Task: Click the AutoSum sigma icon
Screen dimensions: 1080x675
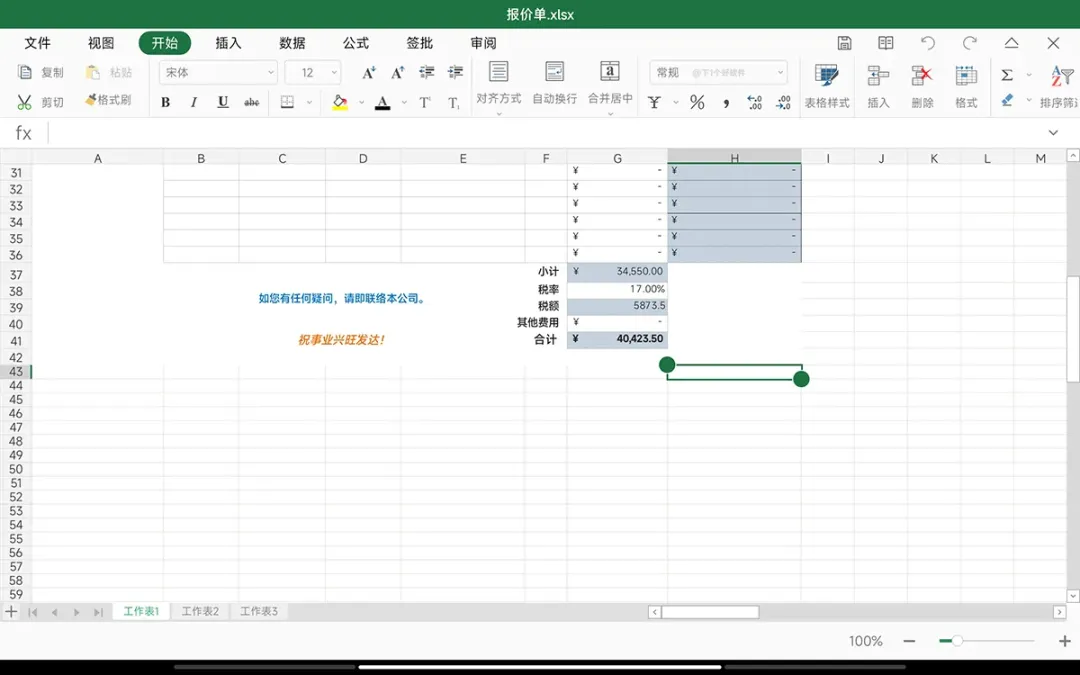Action: (1007, 74)
